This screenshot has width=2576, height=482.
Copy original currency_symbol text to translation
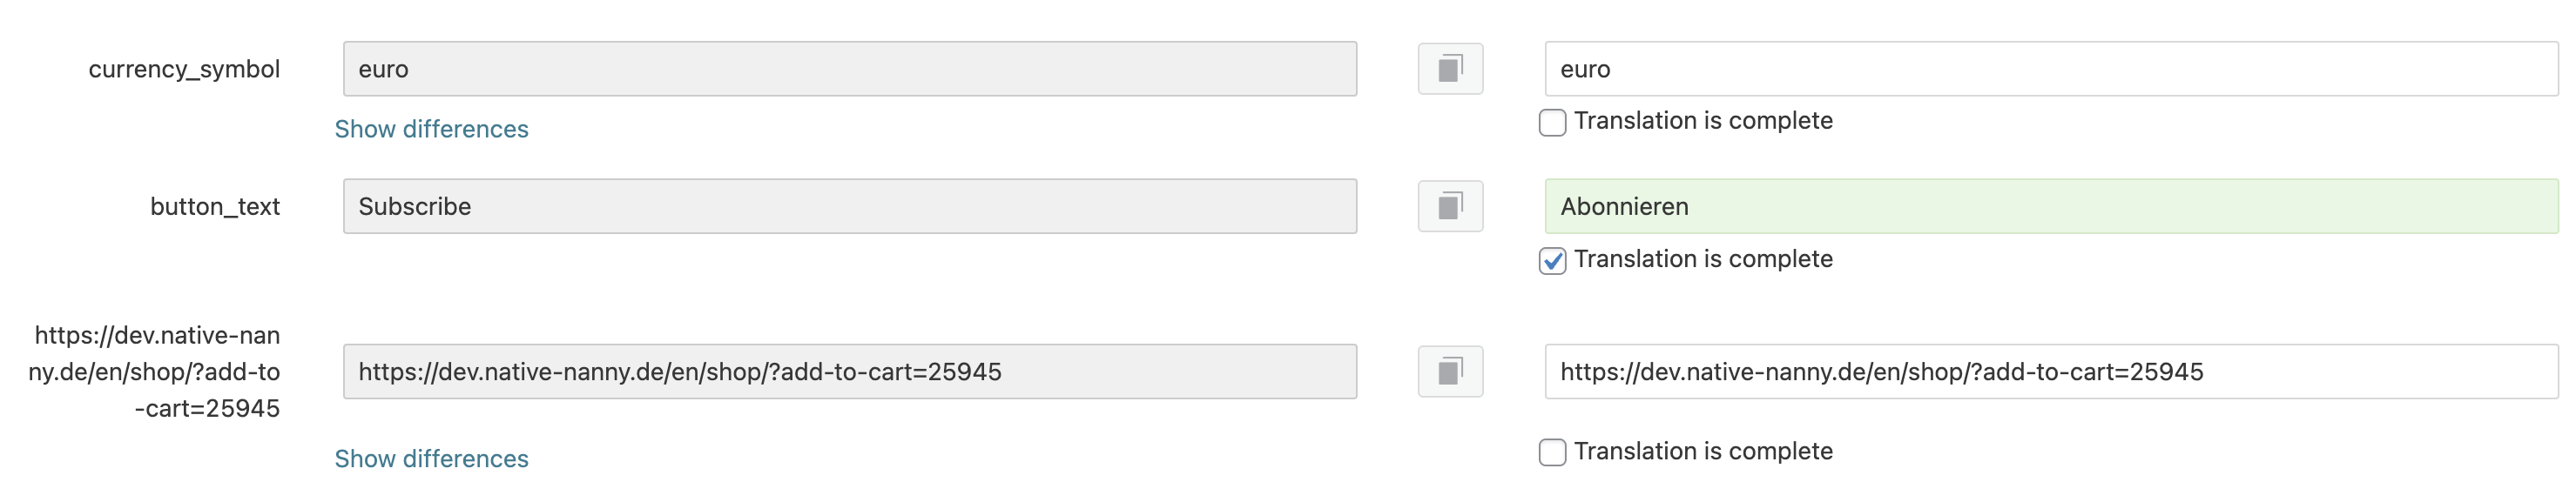click(x=1450, y=69)
